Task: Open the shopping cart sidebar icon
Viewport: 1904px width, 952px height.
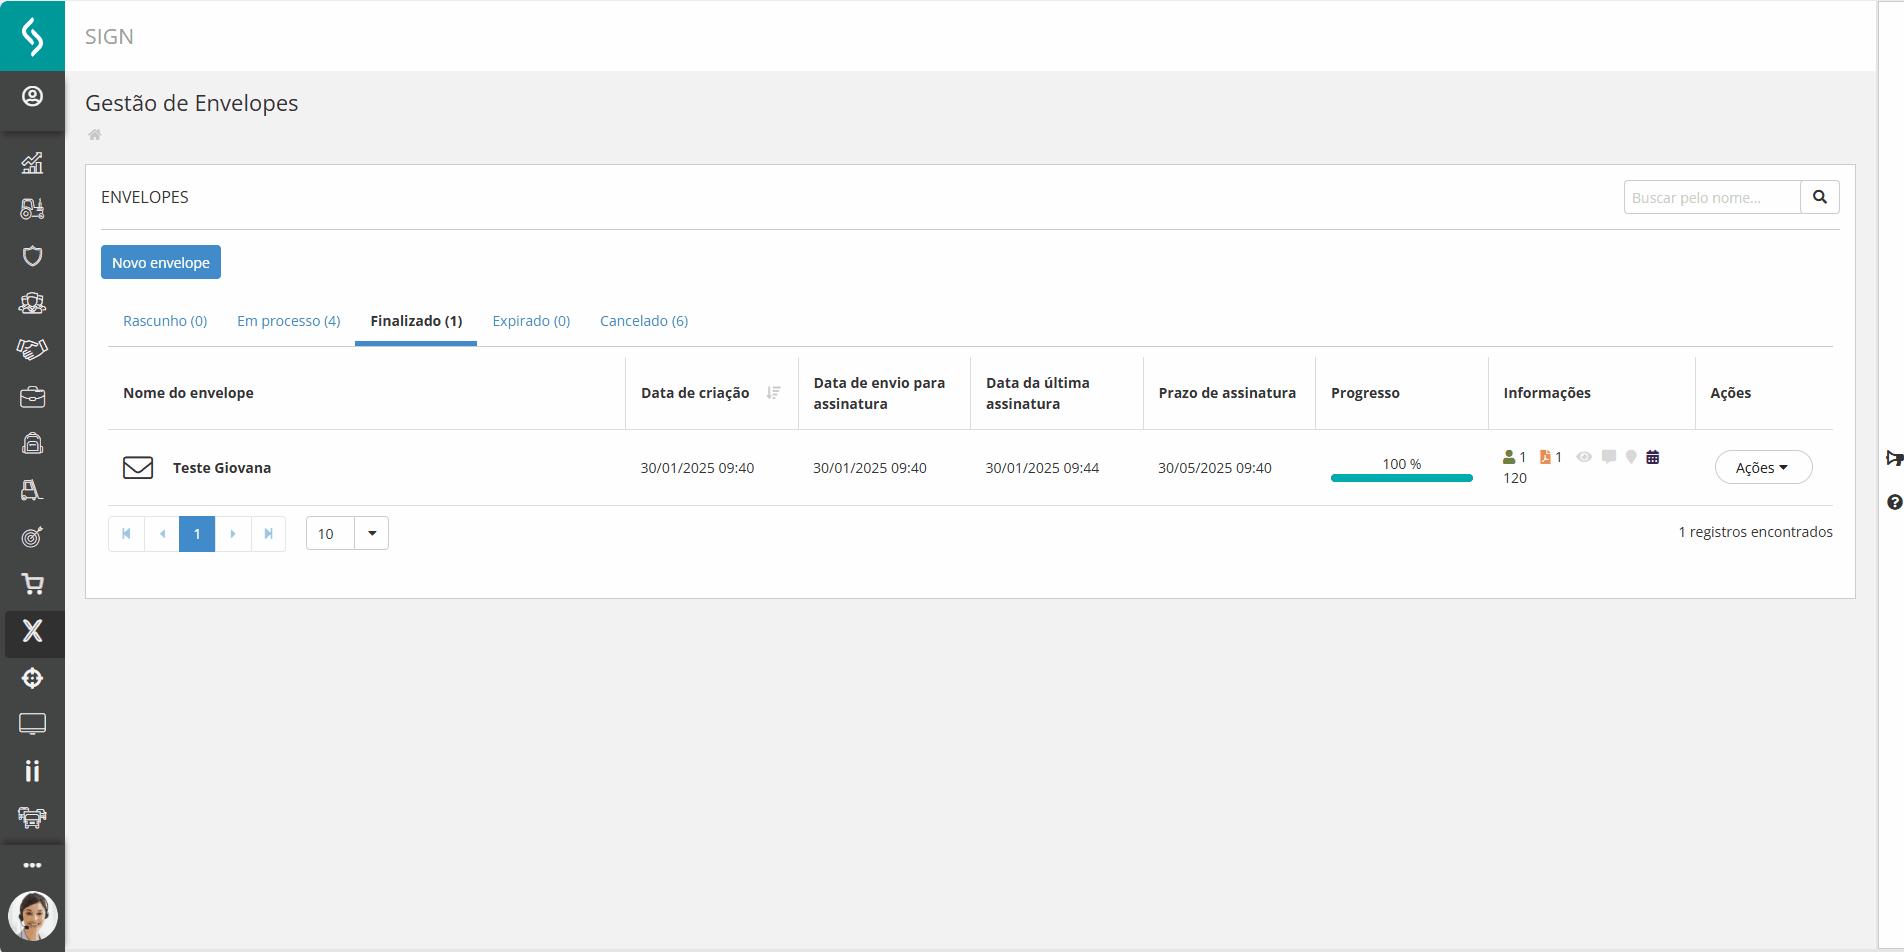Action: (x=32, y=584)
